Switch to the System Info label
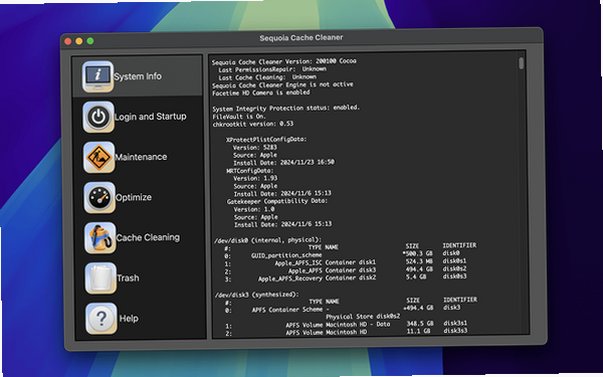The image size is (603, 377). coord(137,76)
